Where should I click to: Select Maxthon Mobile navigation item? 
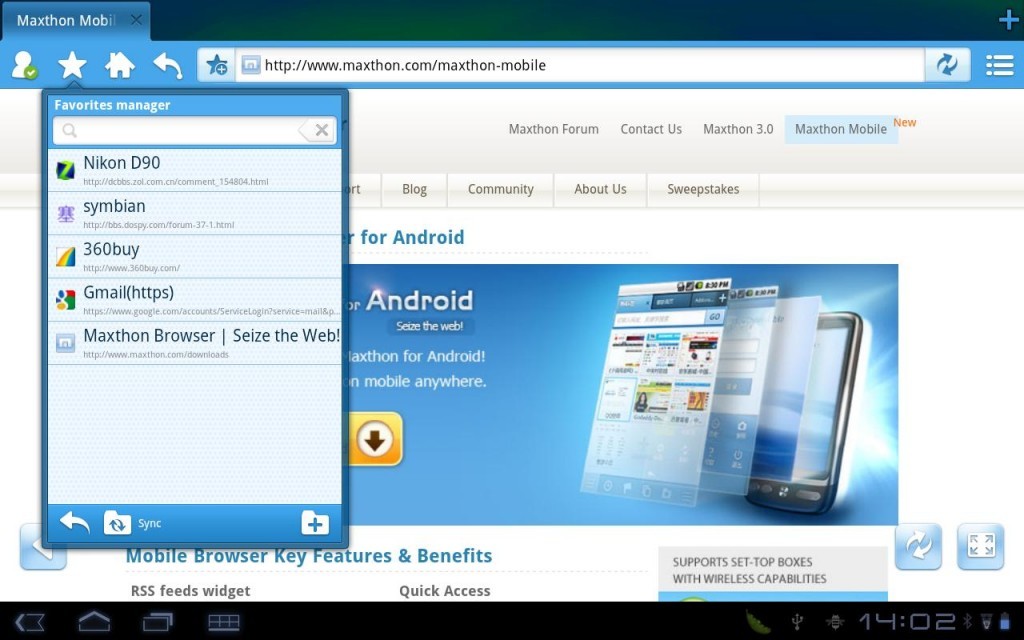(840, 129)
